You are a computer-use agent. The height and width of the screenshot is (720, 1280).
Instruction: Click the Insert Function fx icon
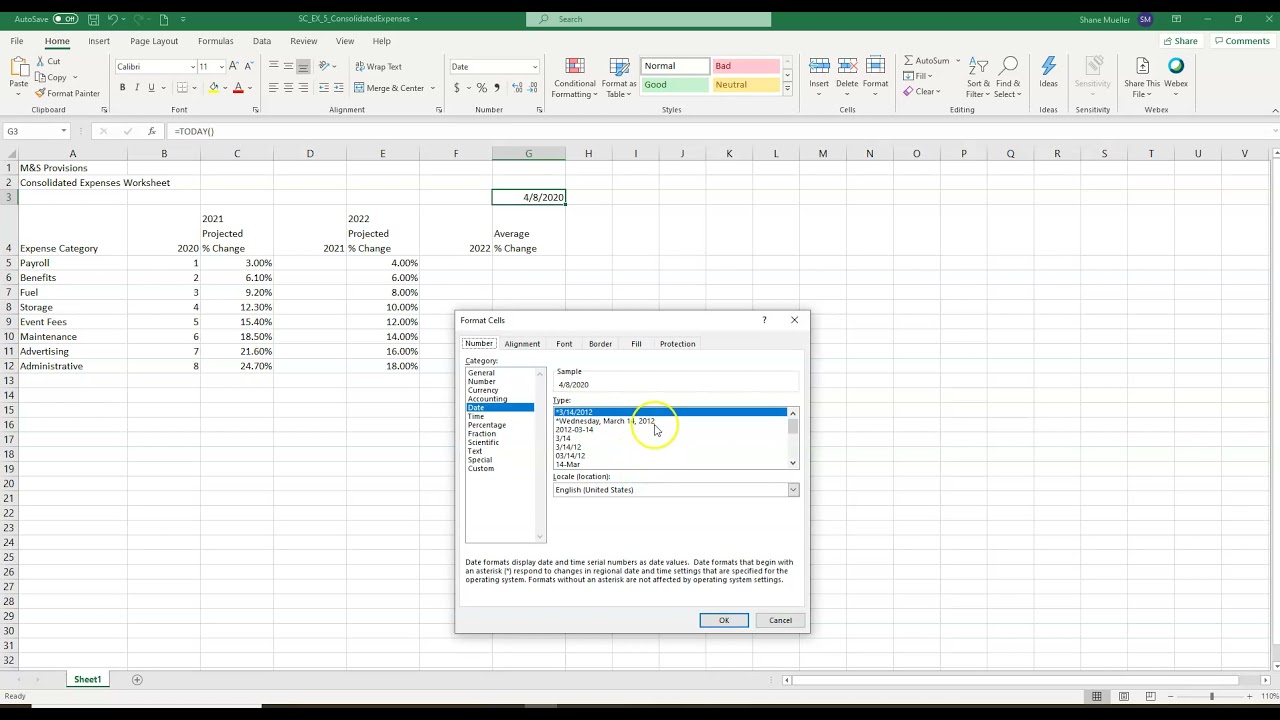(x=151, y=131)
